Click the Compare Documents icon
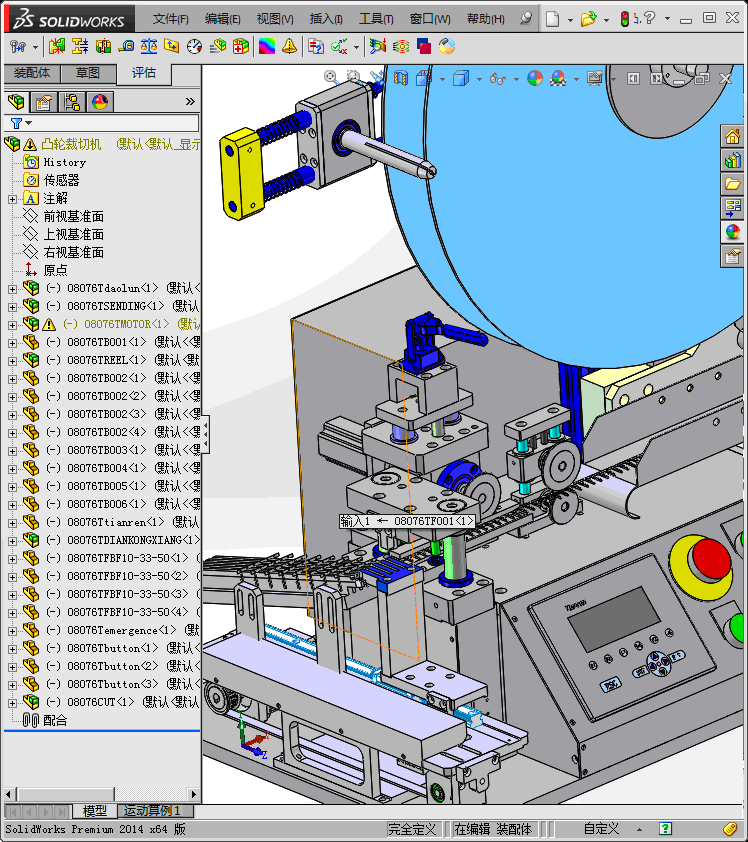Image resolution: width=748 pixels, height=842 pixels. pyautogui.click(x=316, y=47)
